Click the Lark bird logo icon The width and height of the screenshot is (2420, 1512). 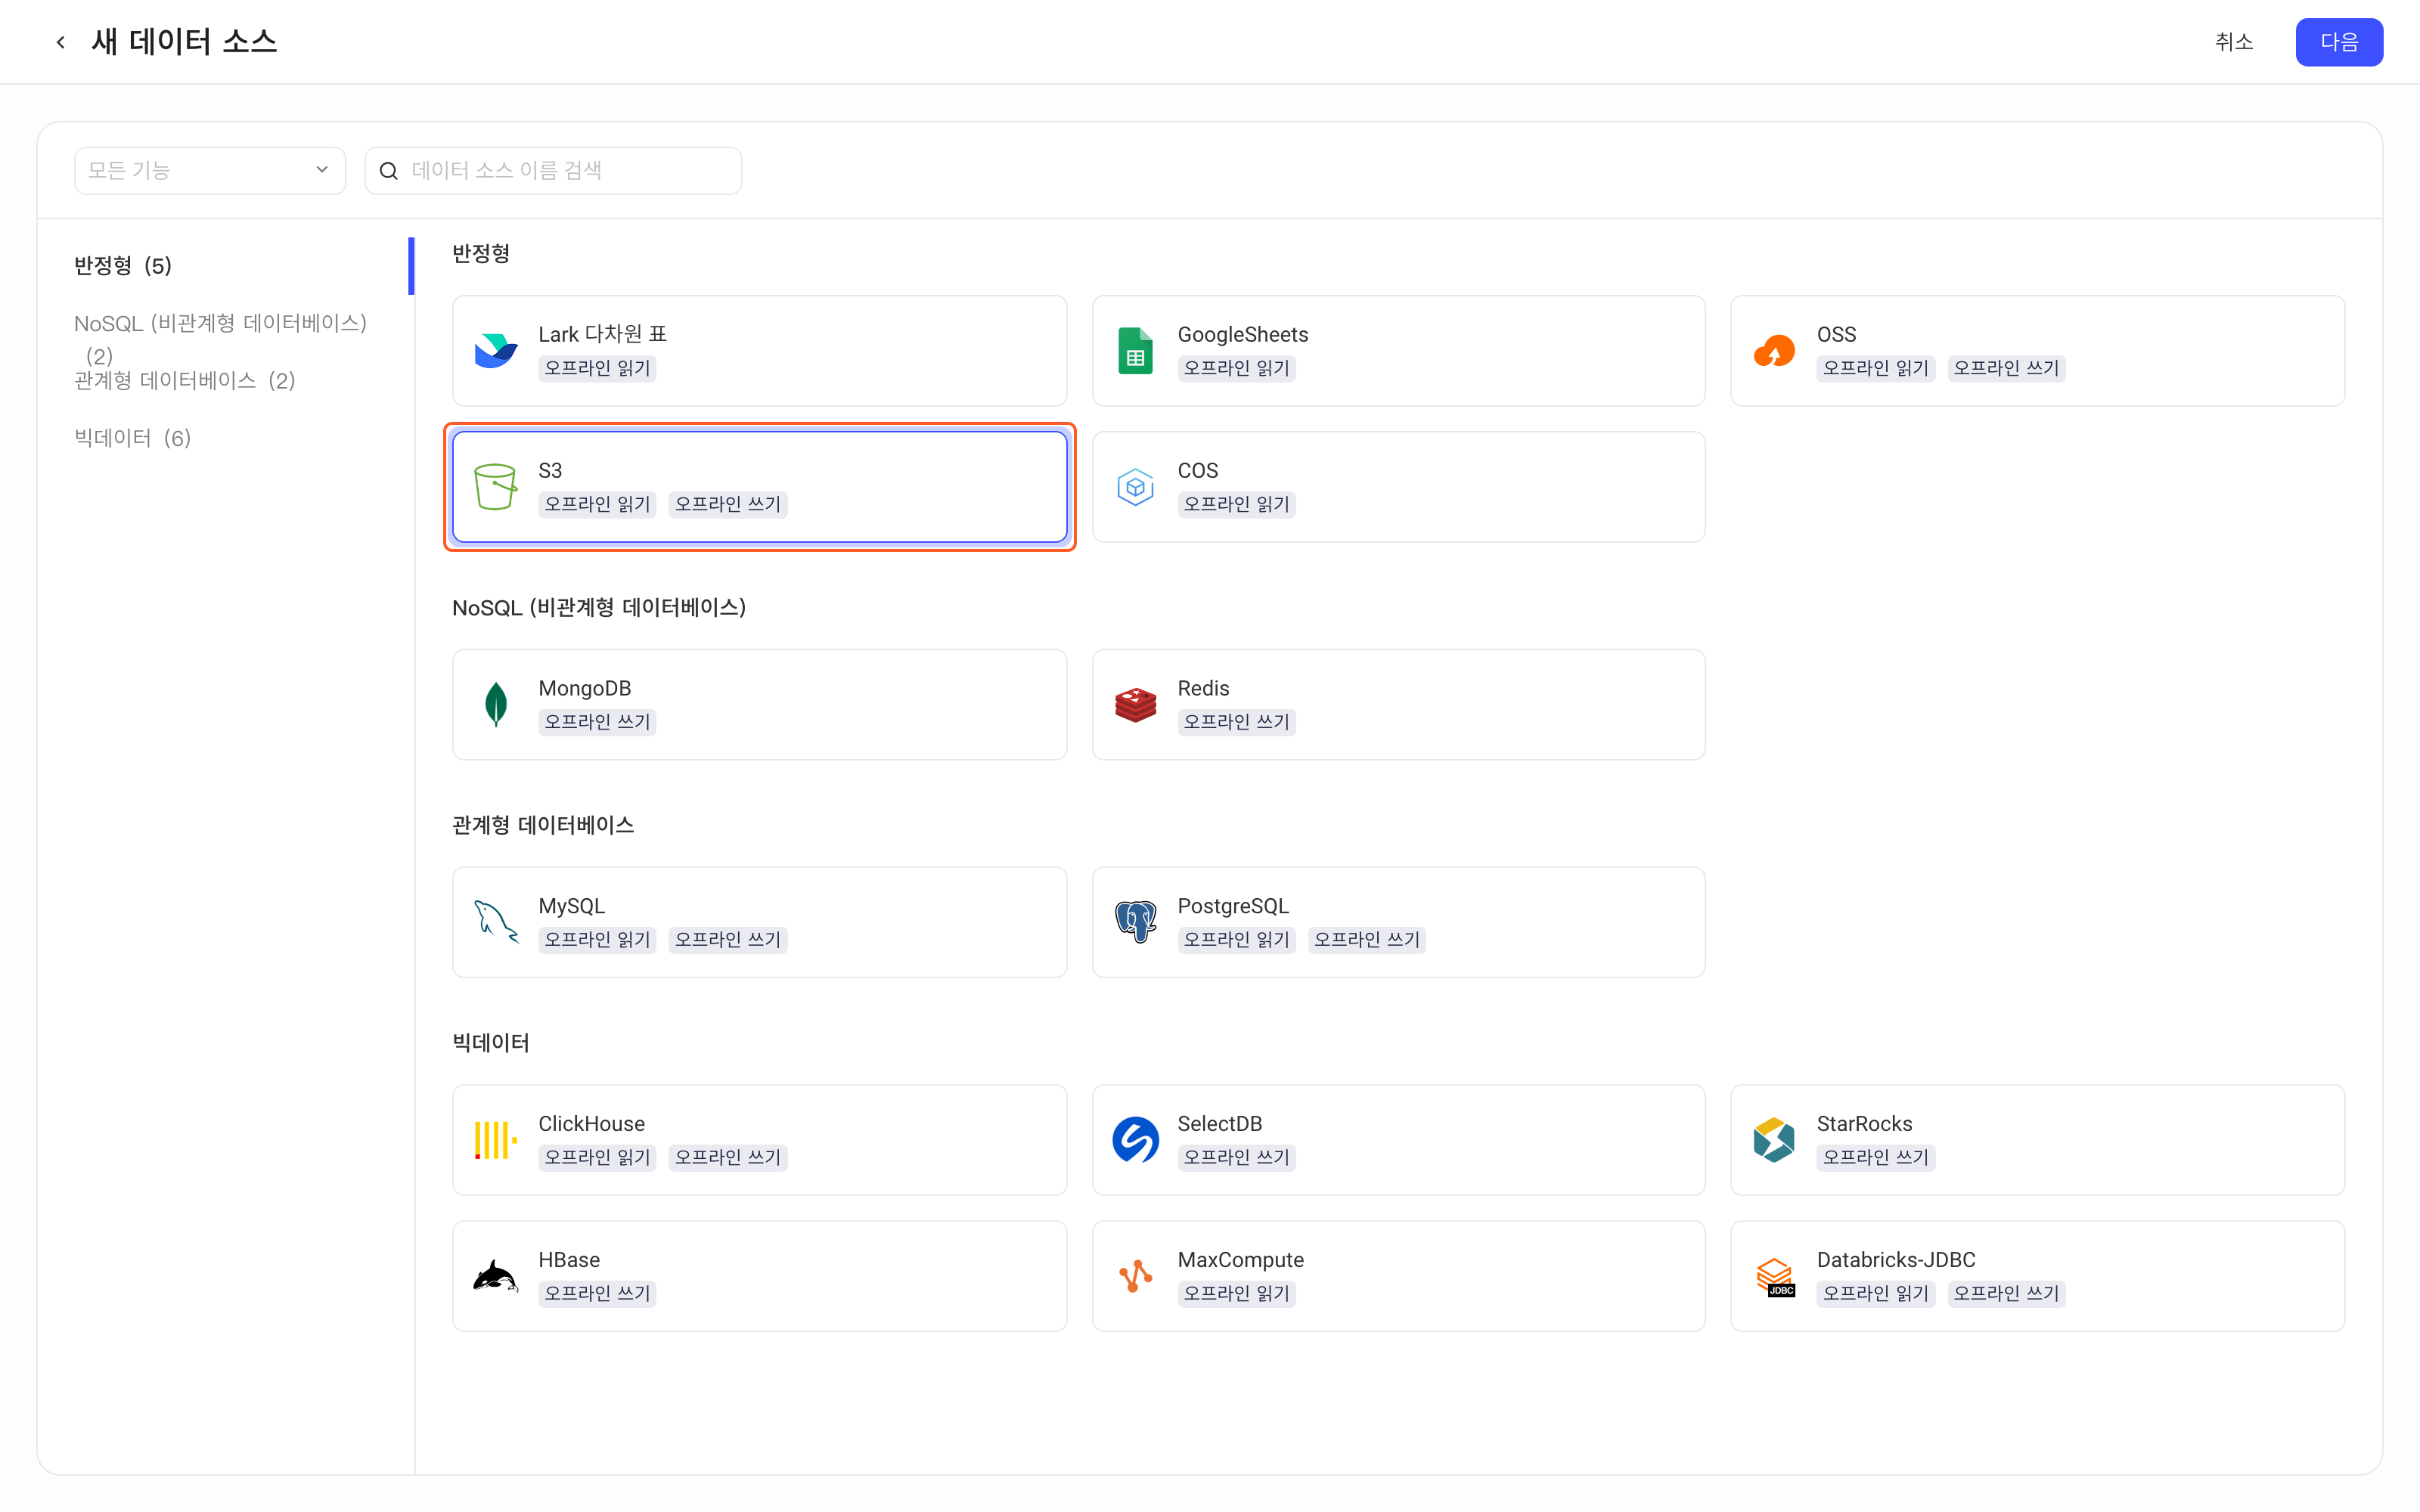(x=496, y=351)
